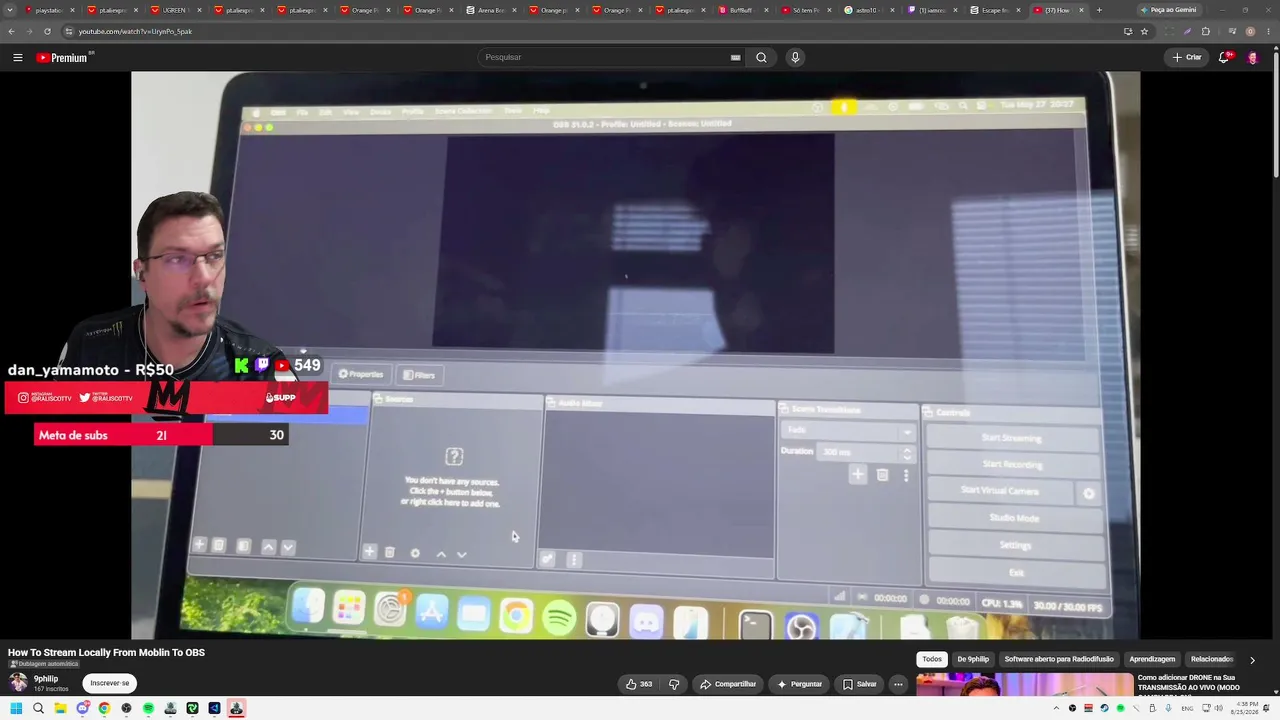Screen dimensions: 1280x720
Task: Switch to the Arena Bre browser tab
Action: point(492,10)
